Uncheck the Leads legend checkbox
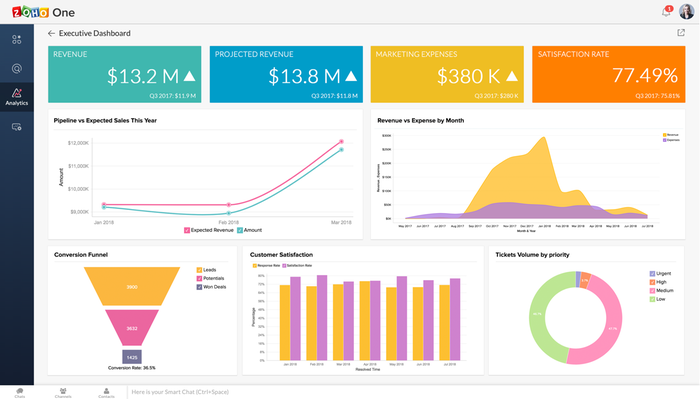This screenshot has width=700, height=399. [199, 270]
